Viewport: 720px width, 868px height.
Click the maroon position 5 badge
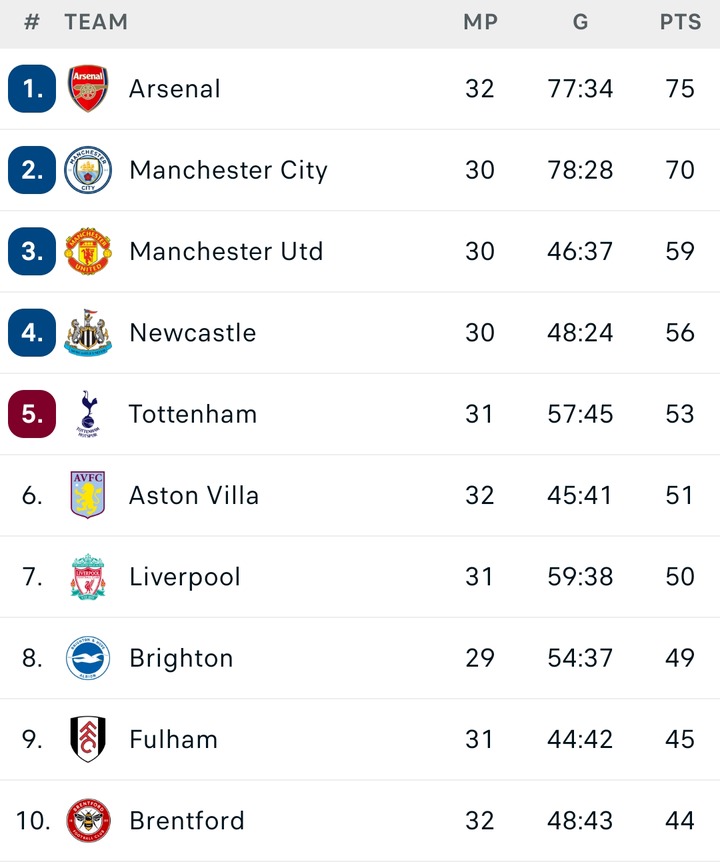tap(32, 414)
